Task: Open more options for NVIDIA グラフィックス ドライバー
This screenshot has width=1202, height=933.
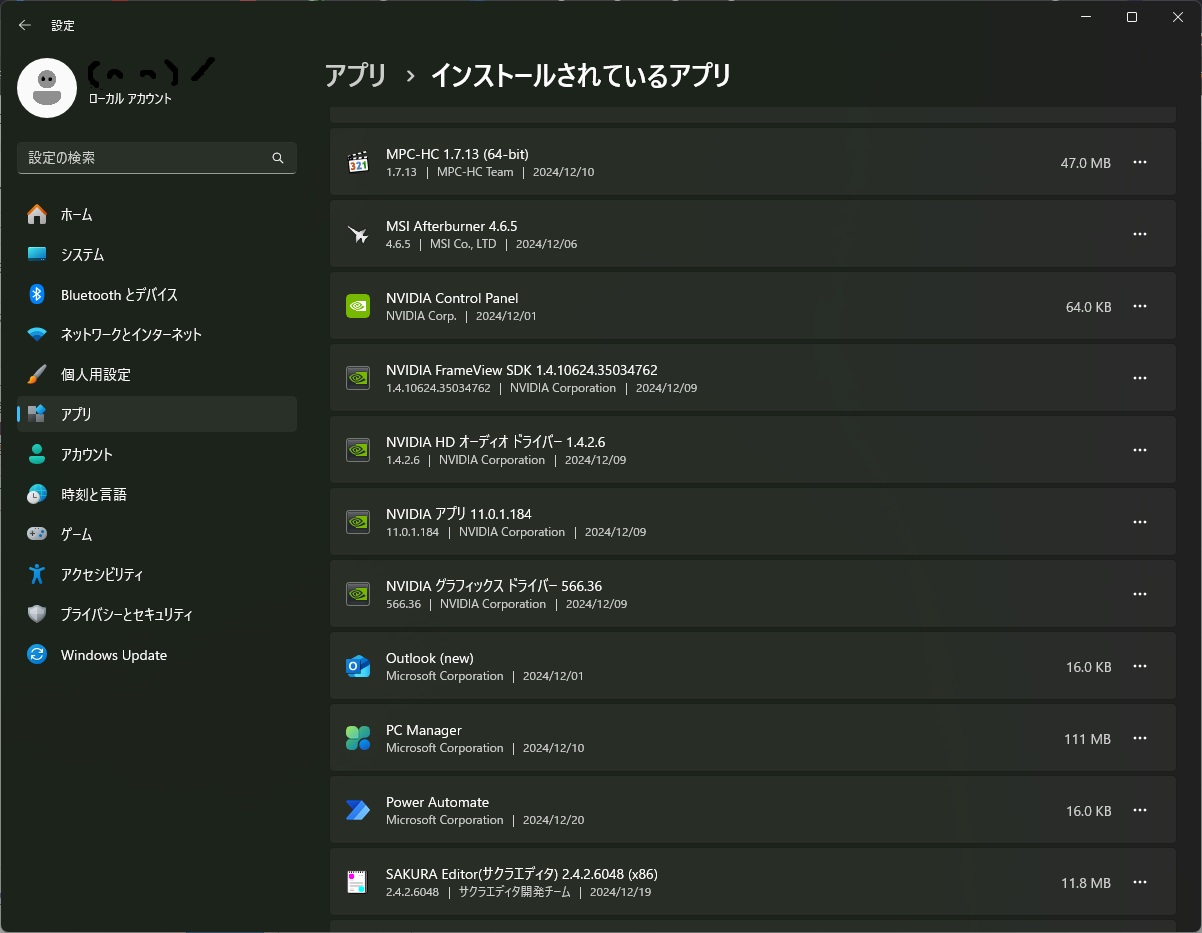Action: coord(1140,594)
